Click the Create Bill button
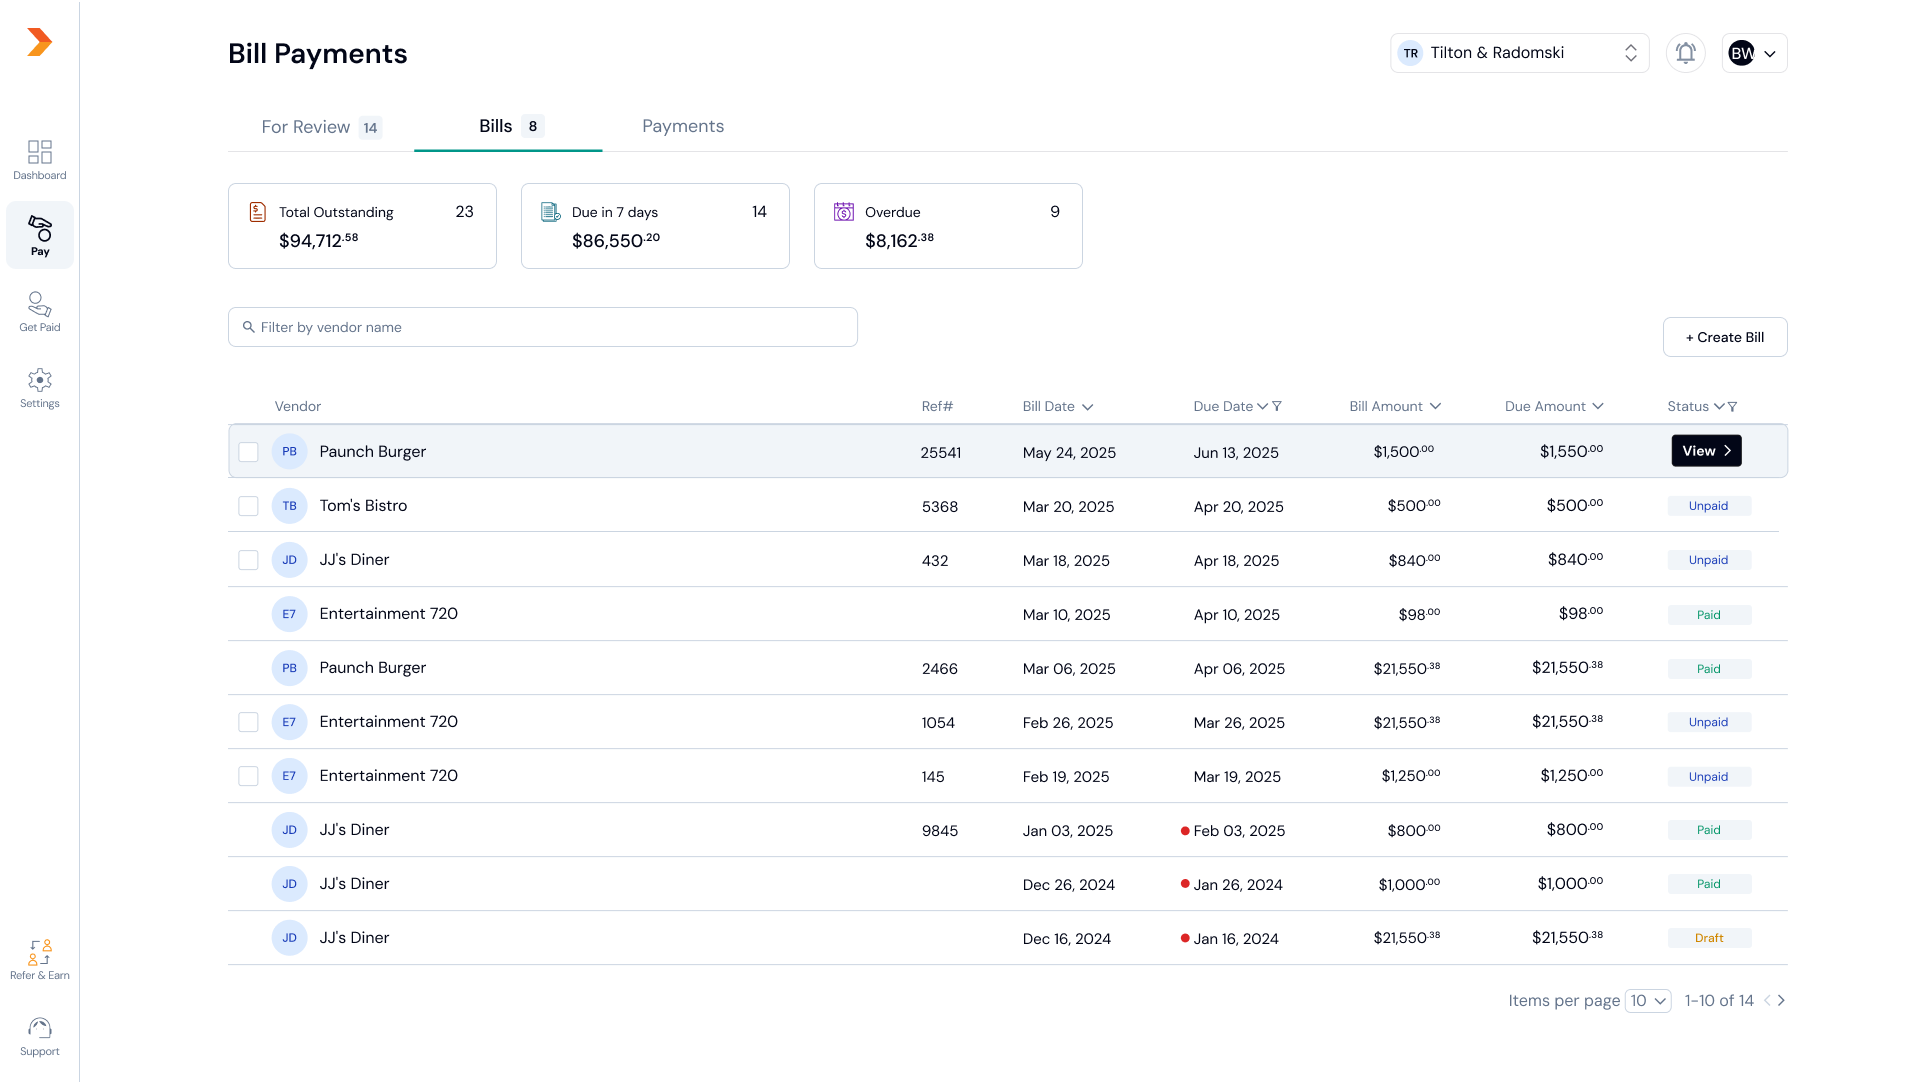The image size is (1928, 1082). click(x=1724, y=337)
